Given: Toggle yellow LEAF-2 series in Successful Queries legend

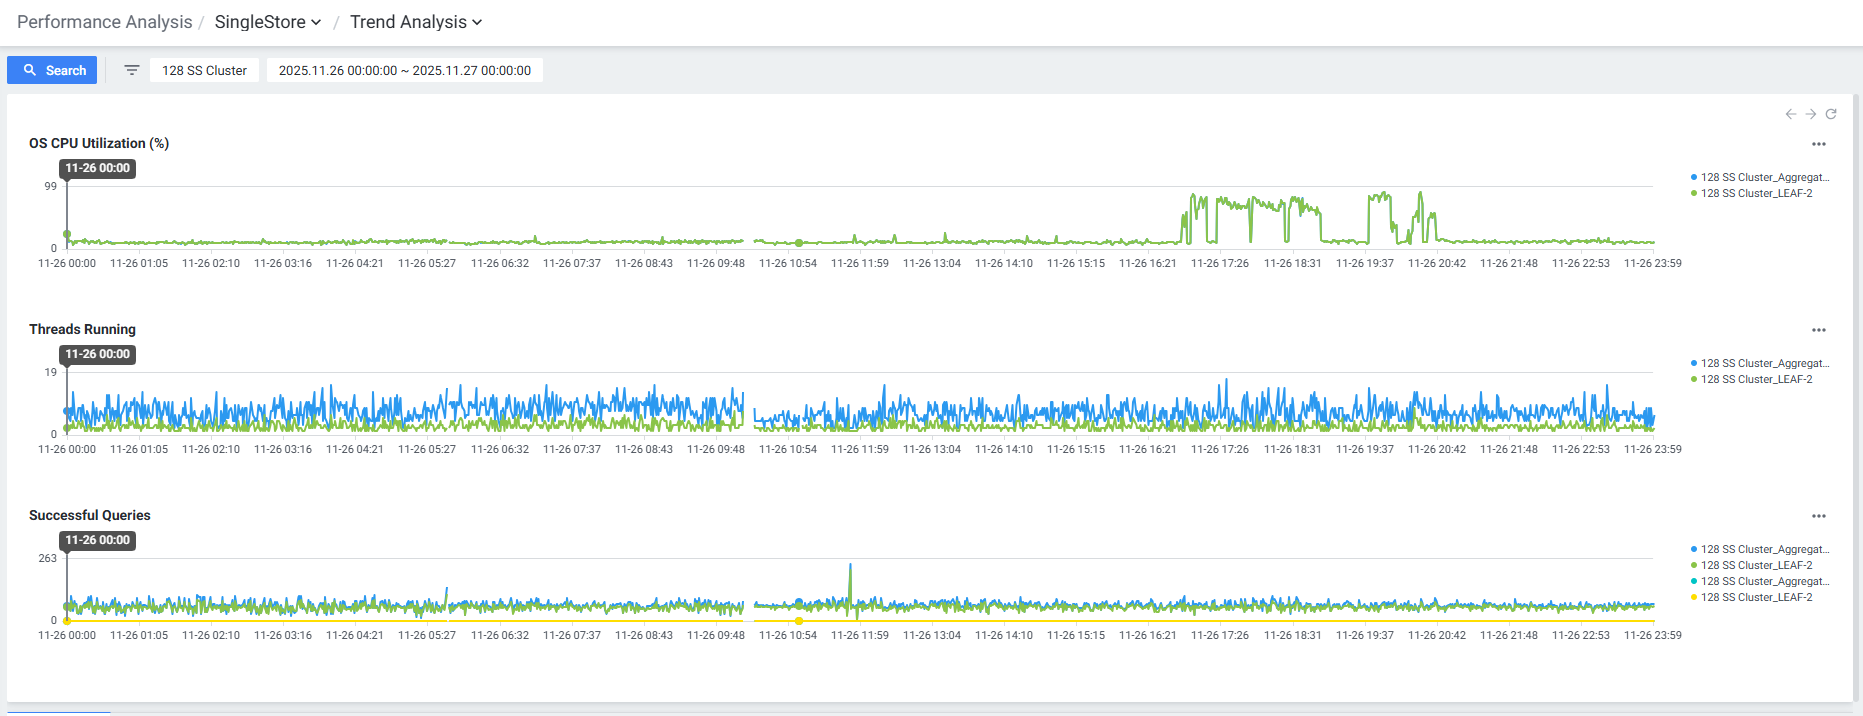Looking at the screenshot, I should pyautogui.click(x=1755, y=598).
